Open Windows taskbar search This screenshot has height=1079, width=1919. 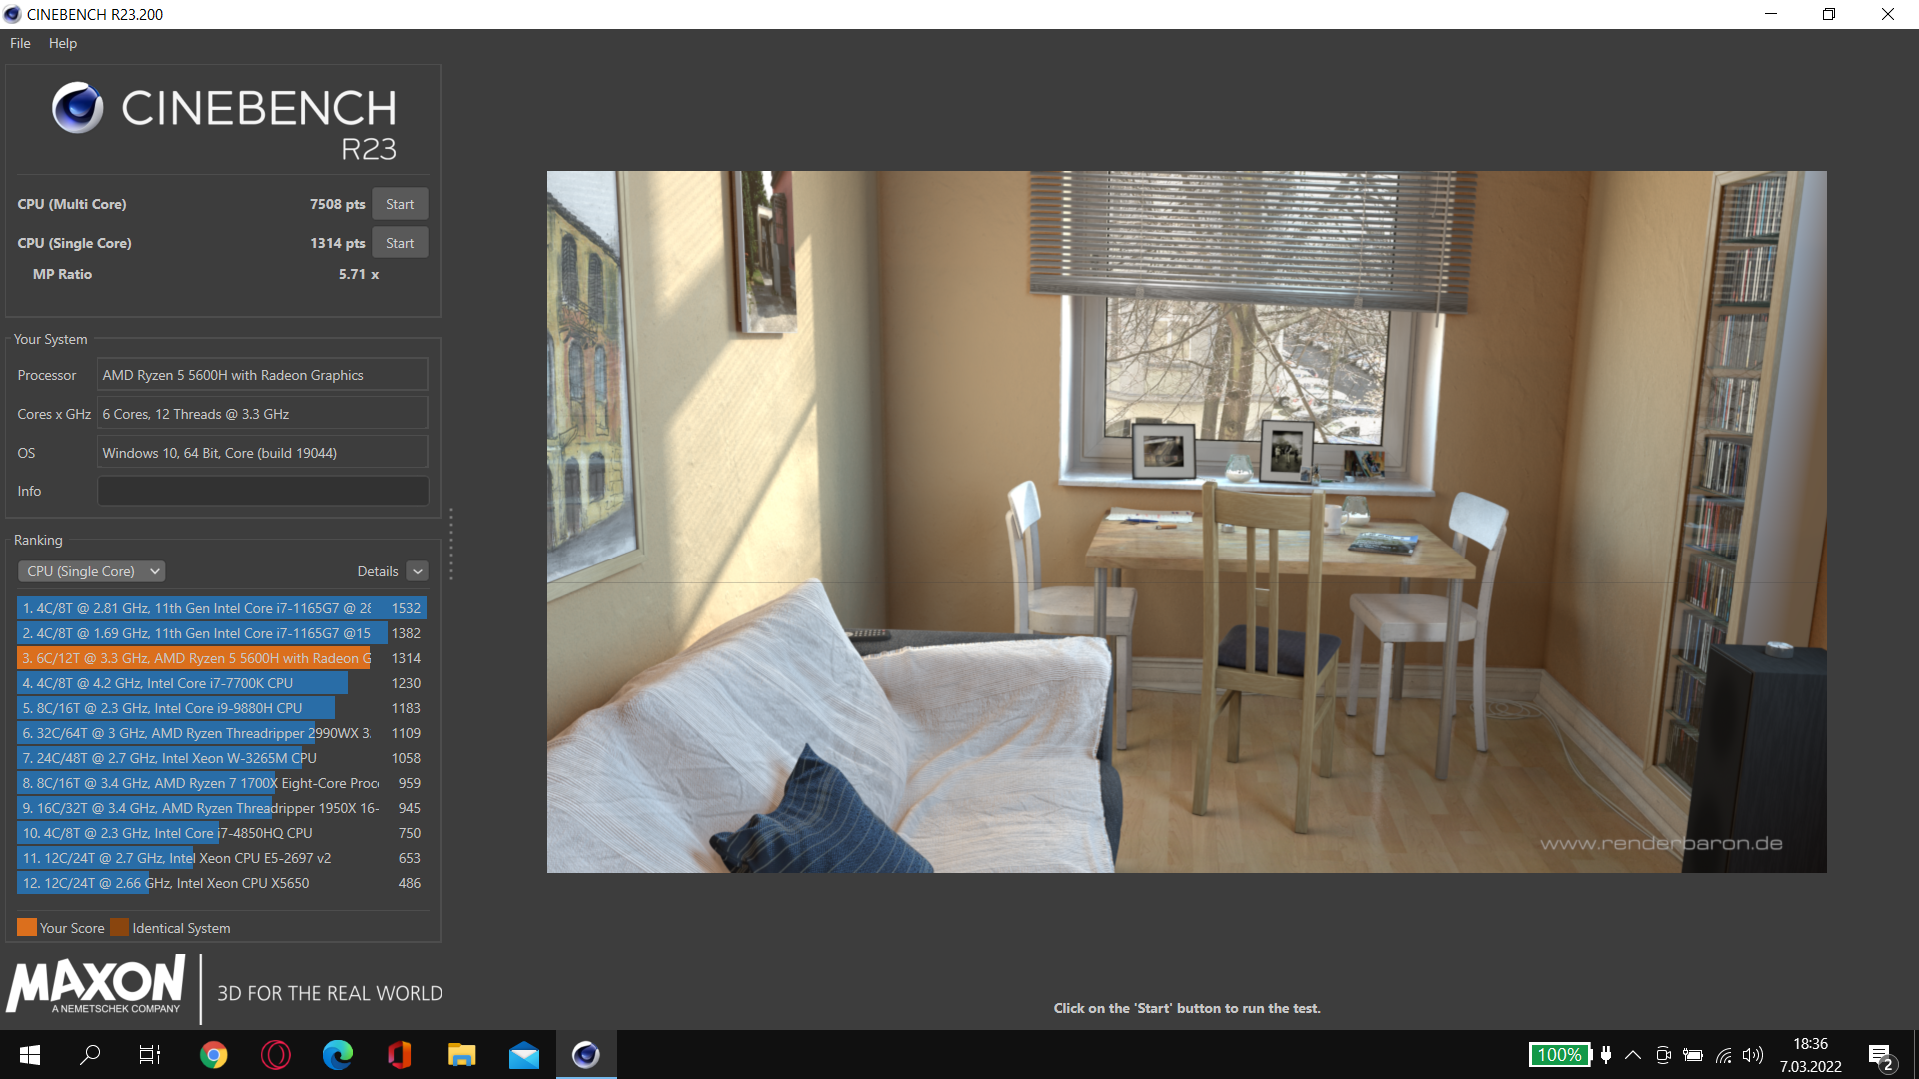pyautogui.click(x=90, y=1054)
